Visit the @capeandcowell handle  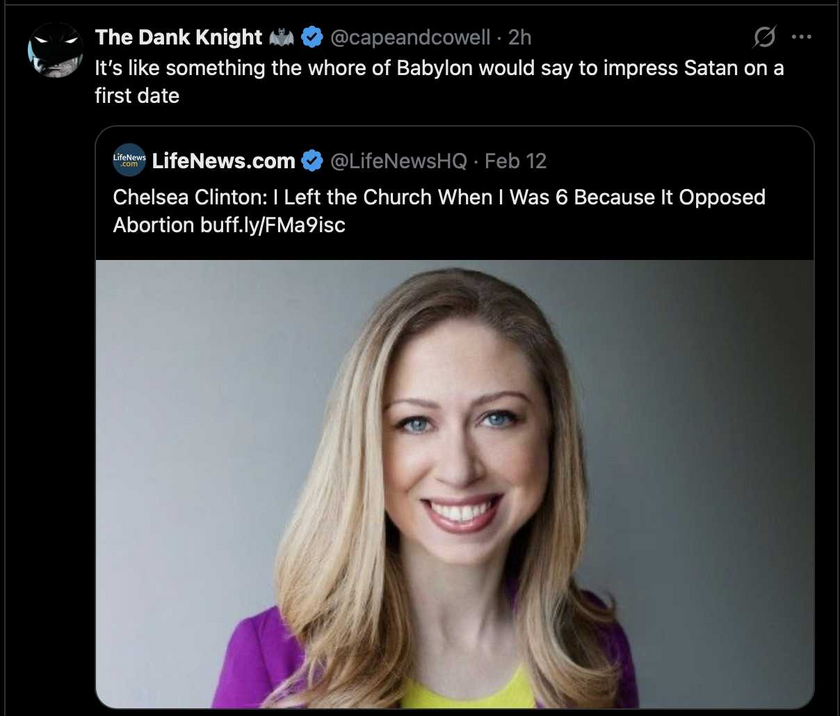[410, 38]
